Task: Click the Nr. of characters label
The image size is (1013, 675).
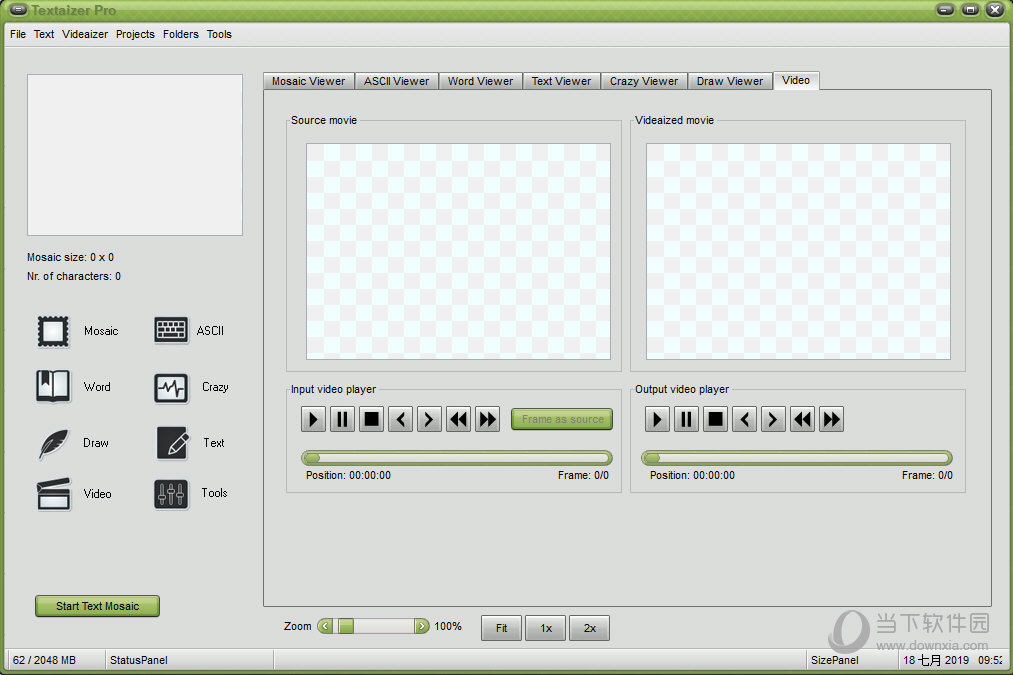Action: pyautogui.click(x=74, y=276)
